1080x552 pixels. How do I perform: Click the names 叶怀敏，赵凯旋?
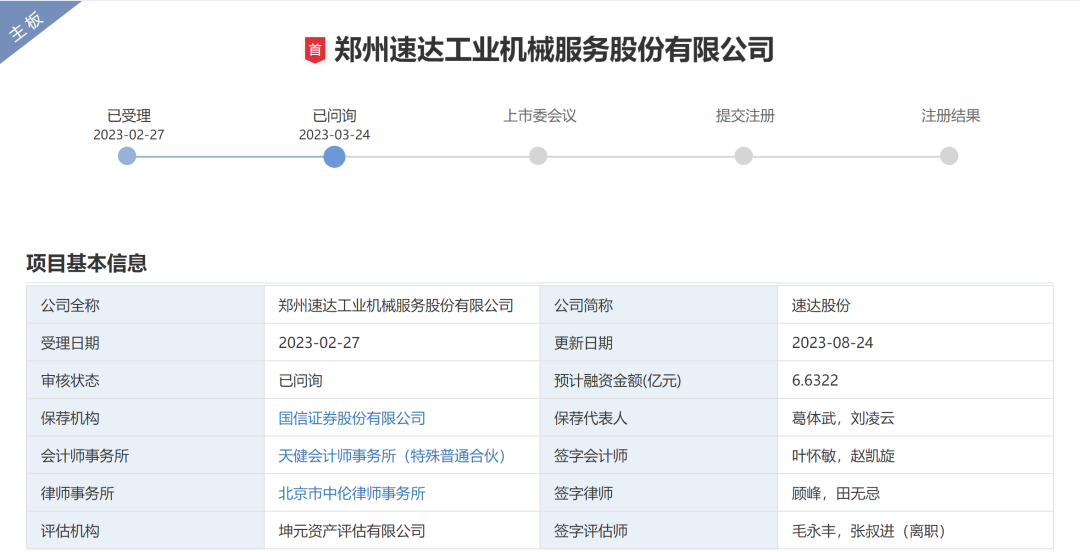(x=843, y=456)
